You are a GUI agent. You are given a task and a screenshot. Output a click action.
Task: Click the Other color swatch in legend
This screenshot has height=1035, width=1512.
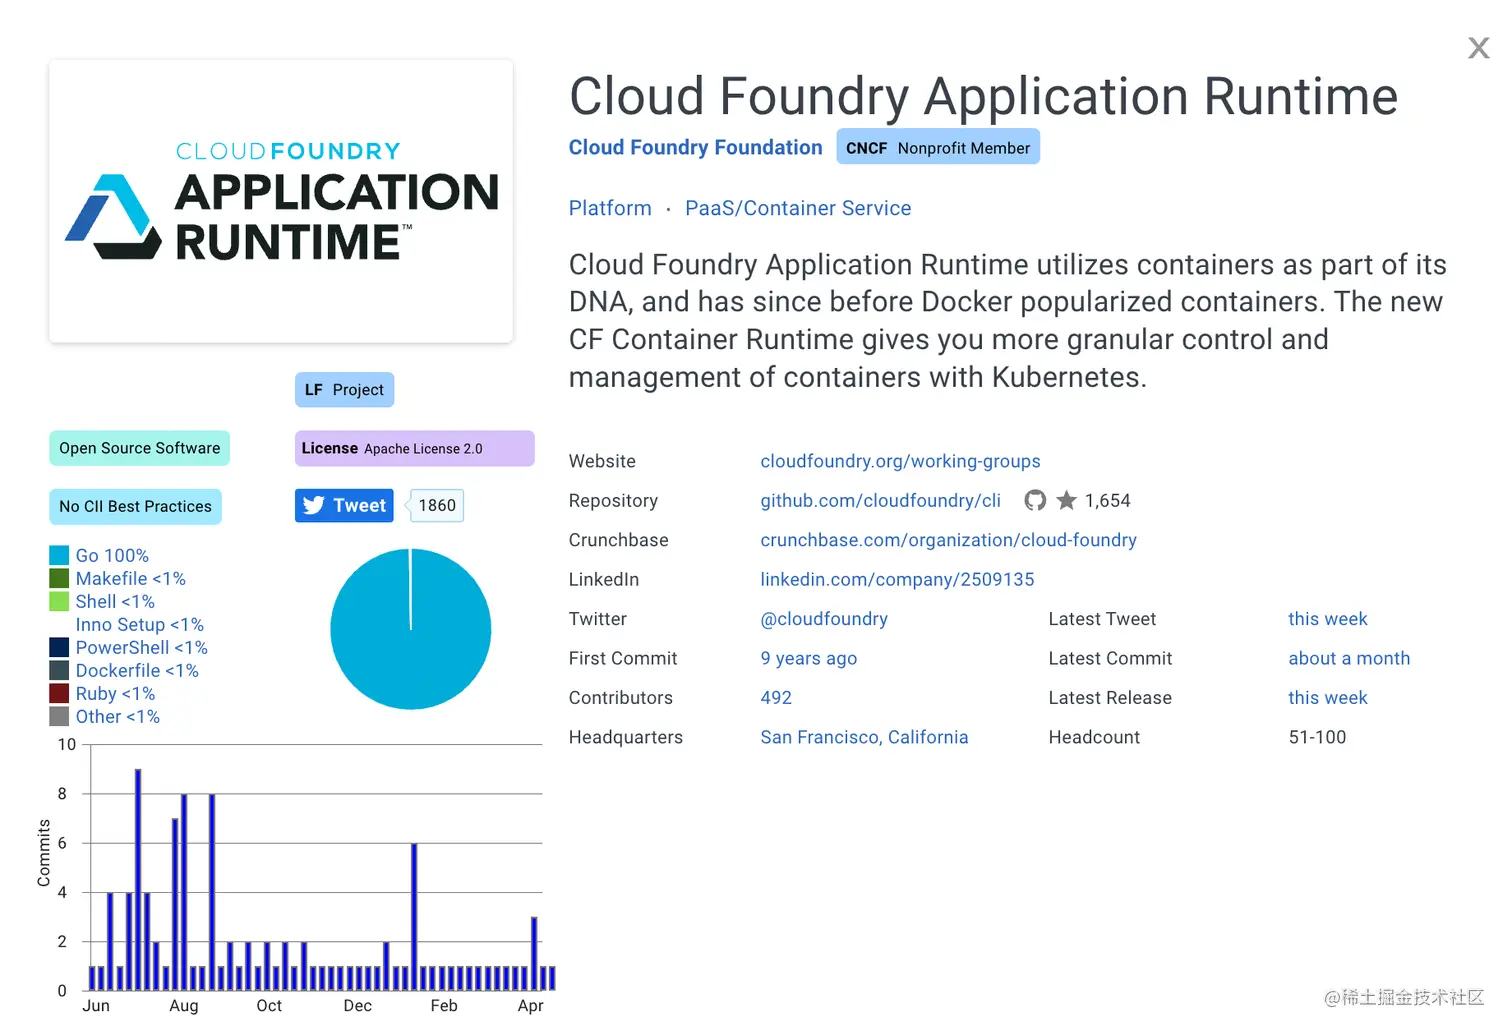click(x=59, y=716)
